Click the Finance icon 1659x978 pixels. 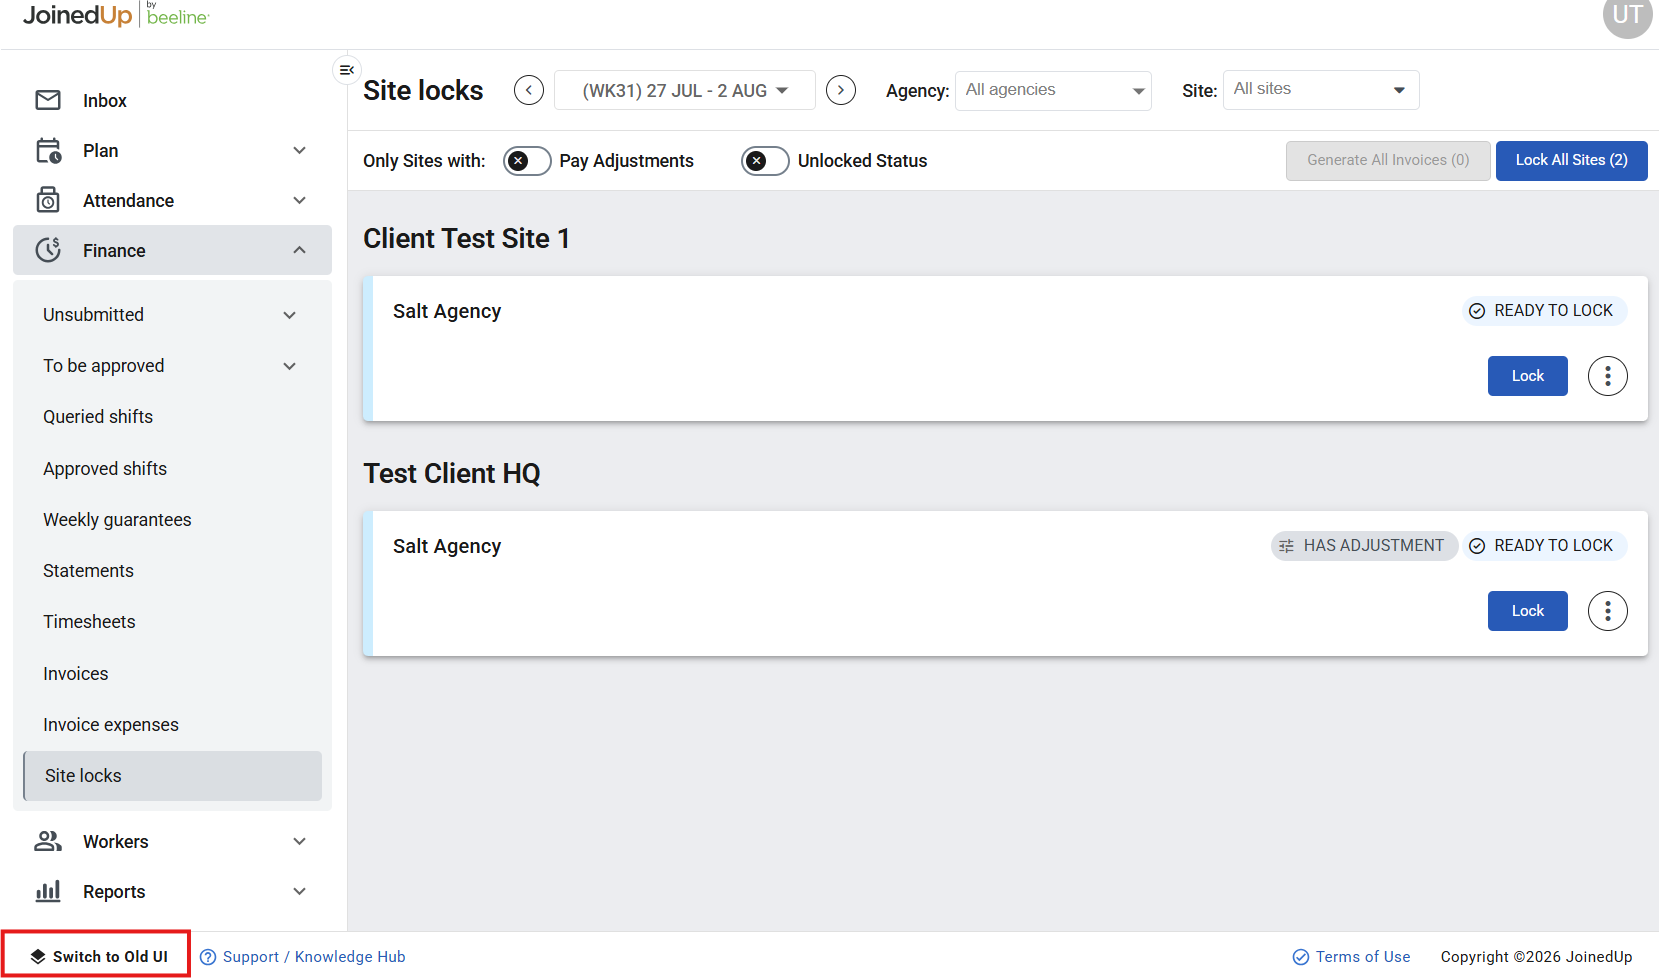pyautogui.click(x=48, y=250)
